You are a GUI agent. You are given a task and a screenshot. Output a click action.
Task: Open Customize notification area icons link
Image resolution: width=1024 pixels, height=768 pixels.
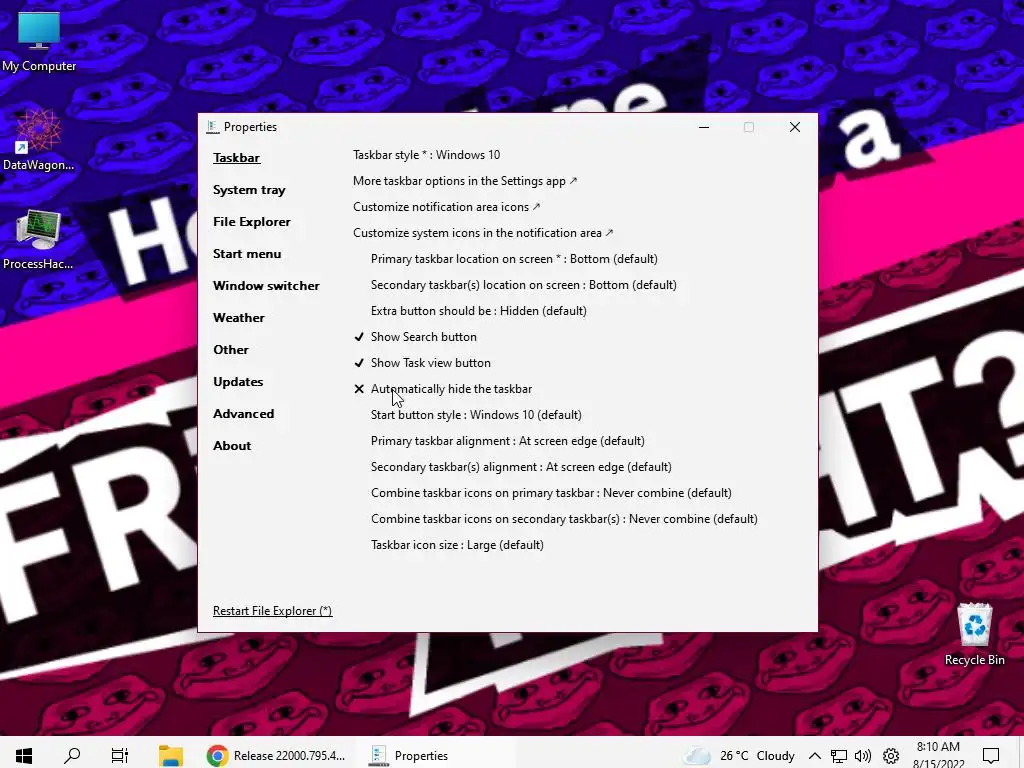[x=447, y=207]
